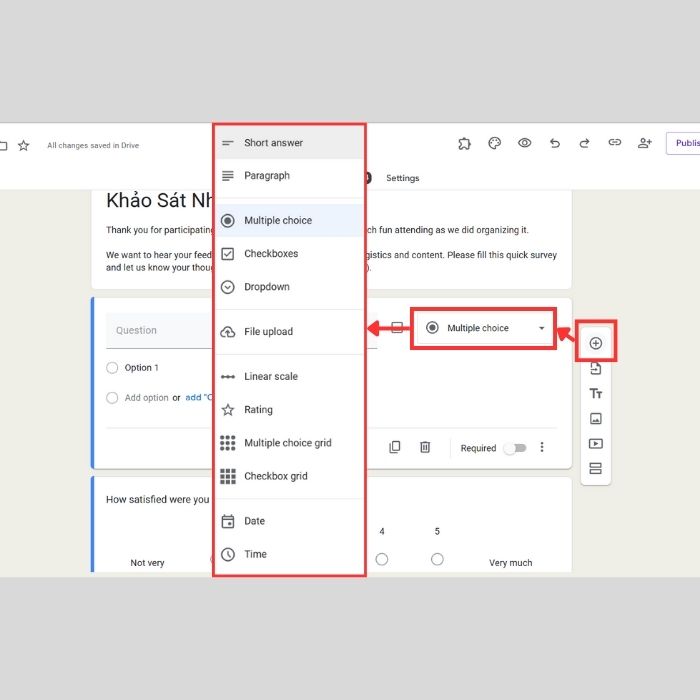Viewport: 700px width, 700px height.
Task: Select the Option 1 radio button
Action: tap(112, 367)
